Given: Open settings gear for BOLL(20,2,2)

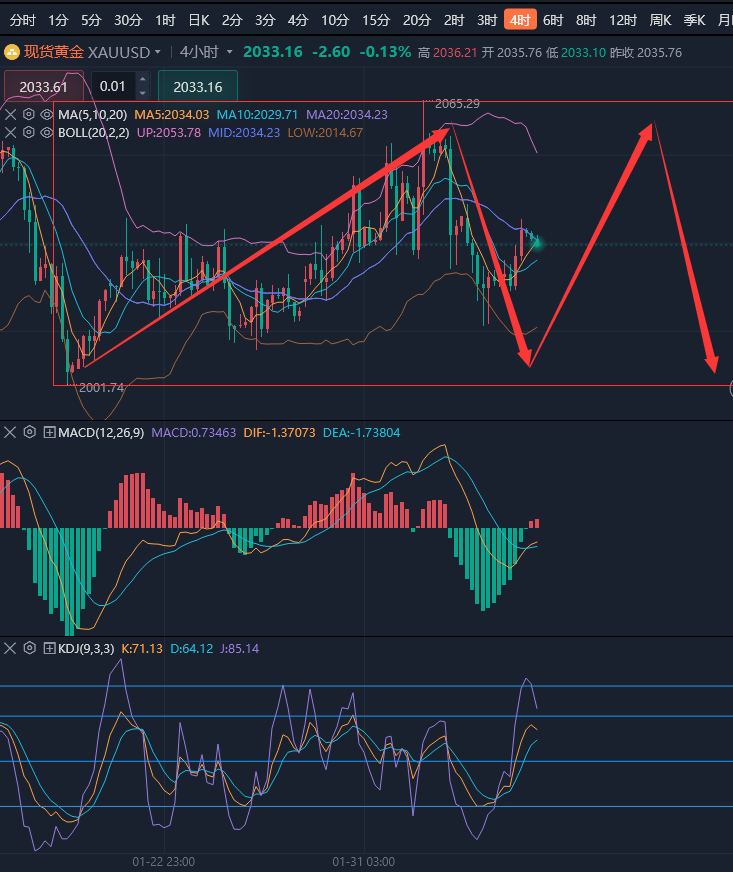Looking at the screenshot, I should [x=29, y=132].
